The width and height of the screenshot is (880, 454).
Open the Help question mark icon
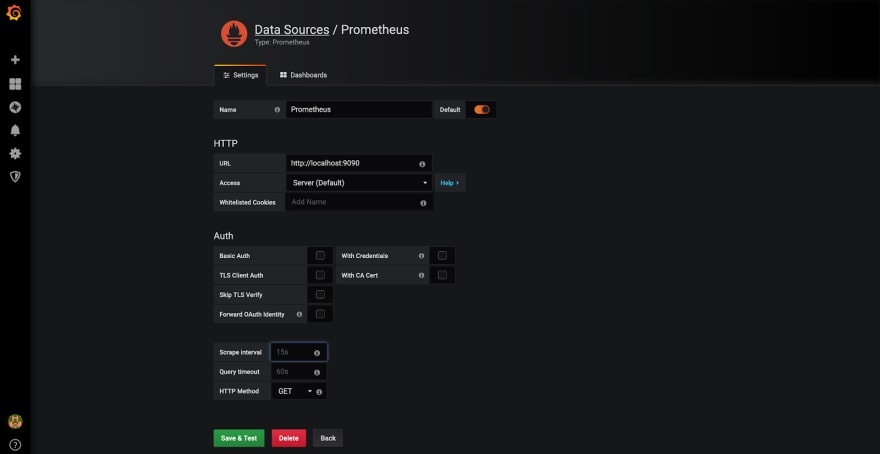click(15, 446)
